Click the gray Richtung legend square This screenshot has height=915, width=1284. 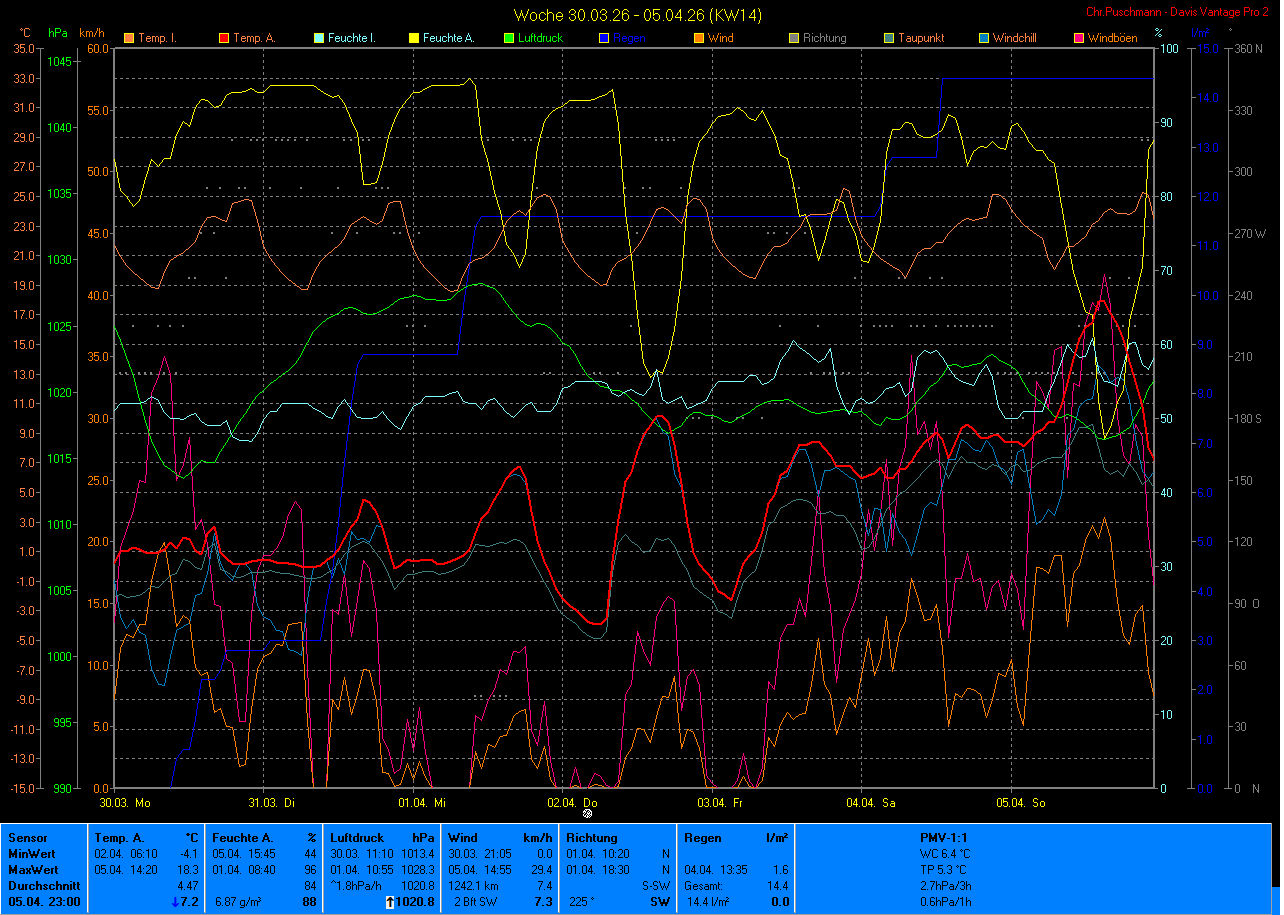tap(793, 39)
